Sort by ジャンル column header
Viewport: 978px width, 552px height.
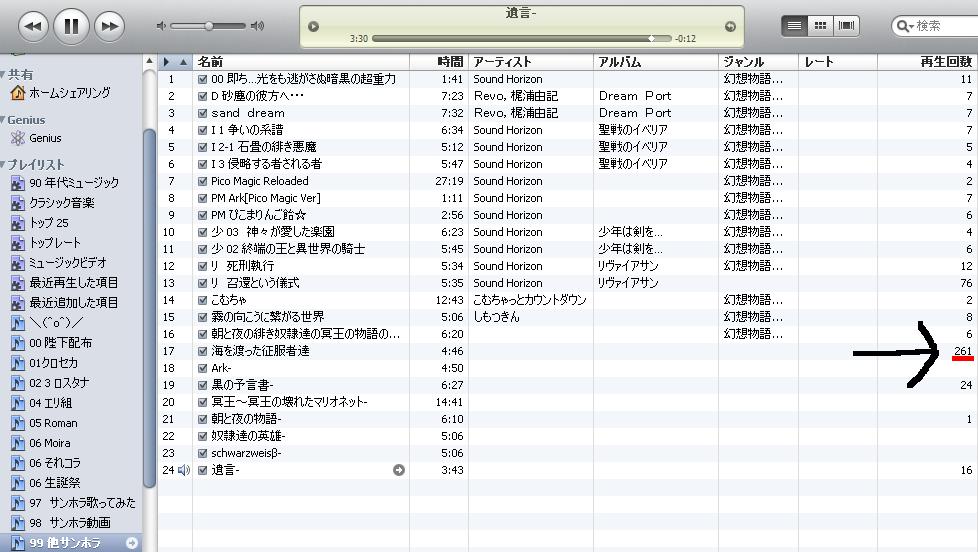pyautogui.click(x=758, y=62)
